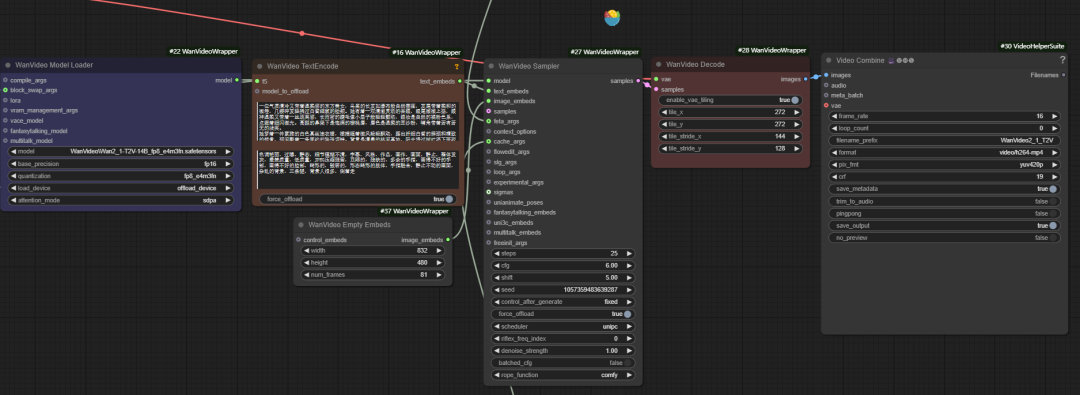Click the image_embeds output socket on Empty Embeds
The width and height of the screenshot is (1080, 395).
(x=448, y=240)
